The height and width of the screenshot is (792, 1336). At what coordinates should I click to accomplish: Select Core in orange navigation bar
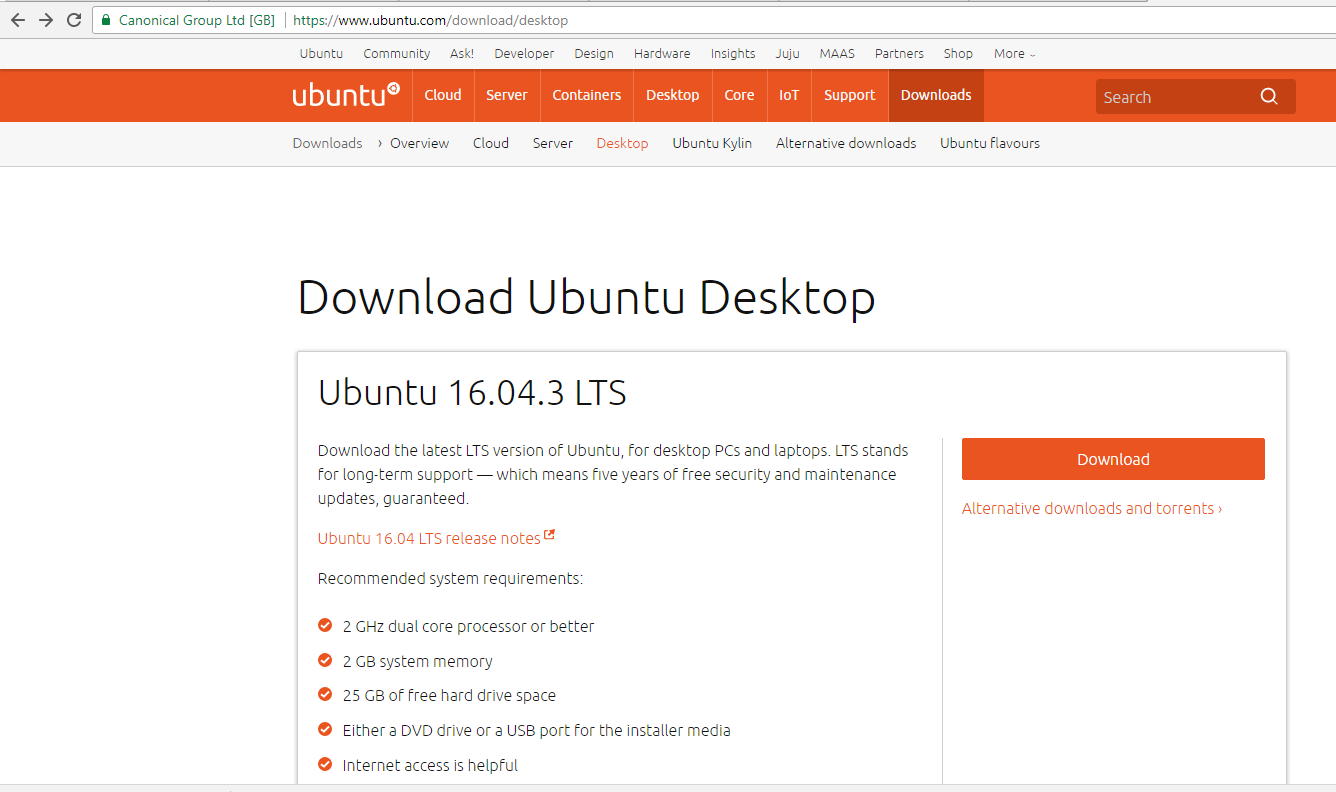pyautogui.click(x=740, y=95)
